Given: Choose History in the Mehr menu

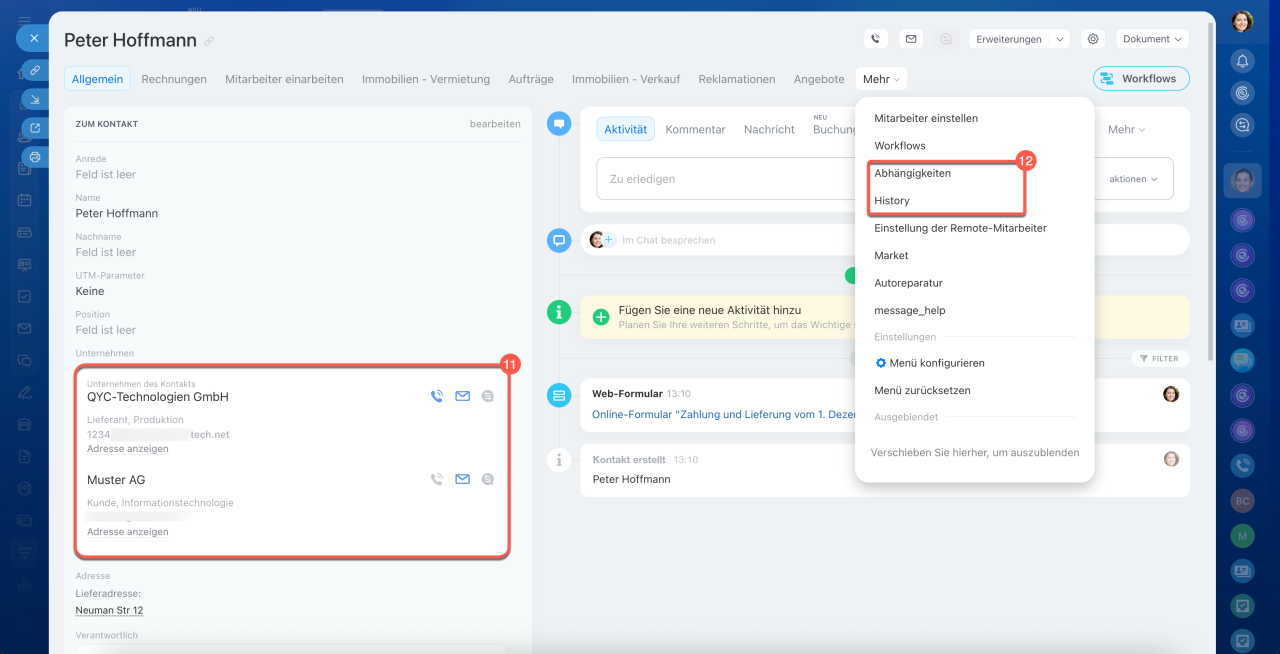Looking at the screenshot, I should tap(892, 200).
